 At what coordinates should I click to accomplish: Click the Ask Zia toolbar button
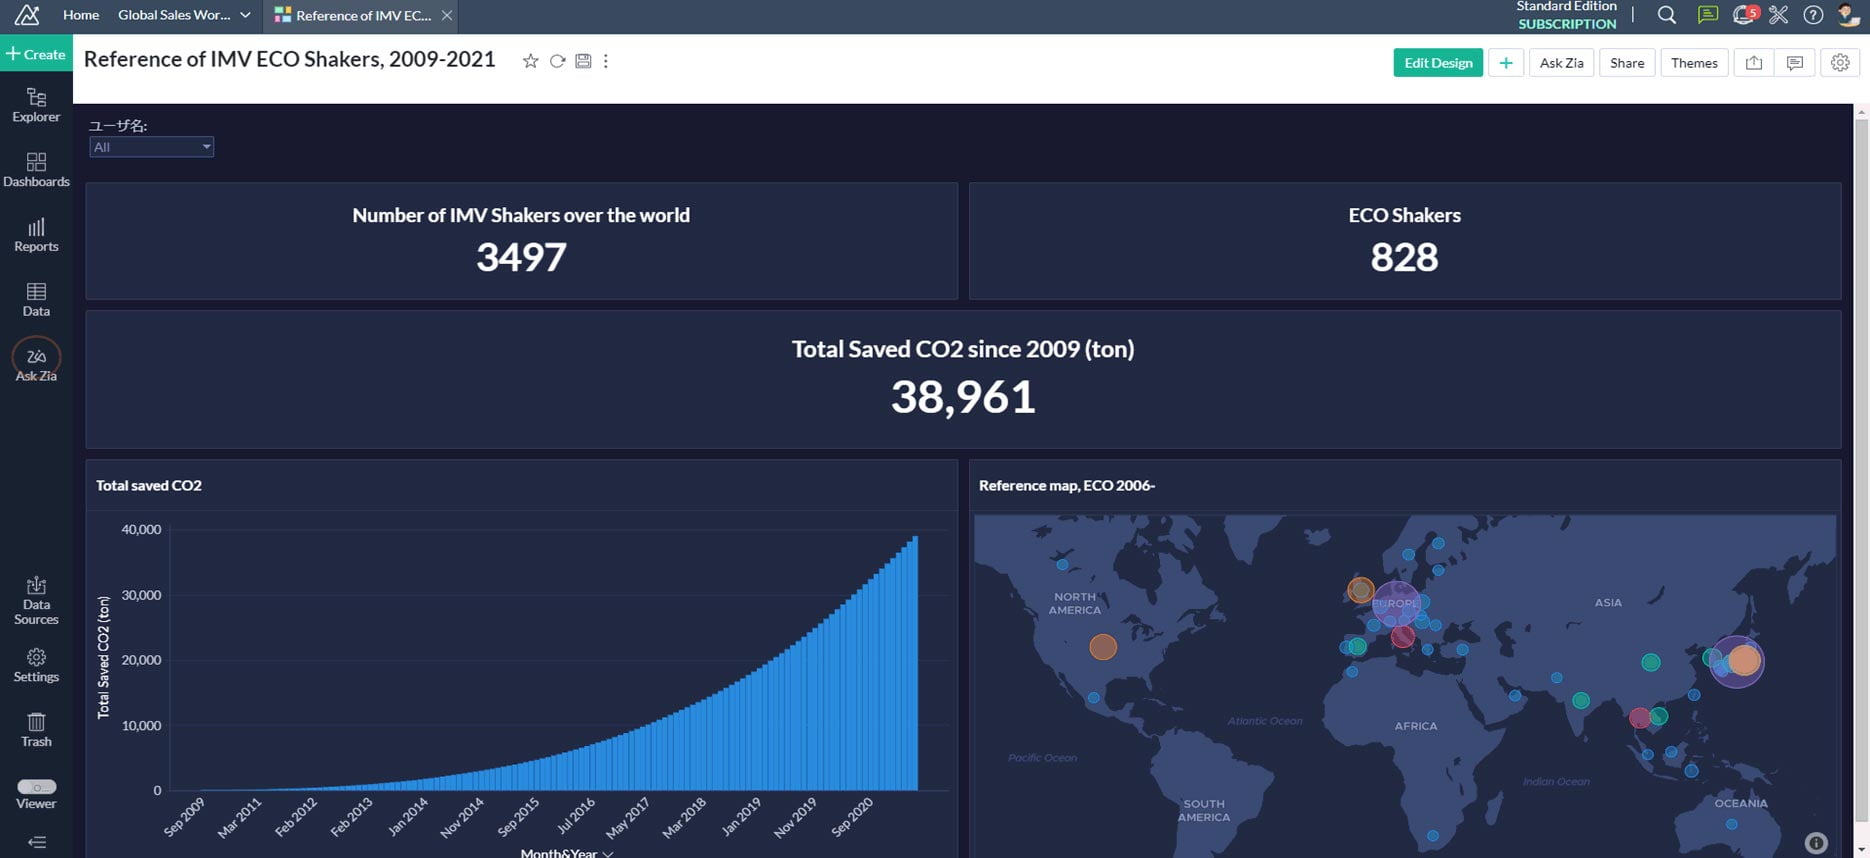pos(1561,63)
